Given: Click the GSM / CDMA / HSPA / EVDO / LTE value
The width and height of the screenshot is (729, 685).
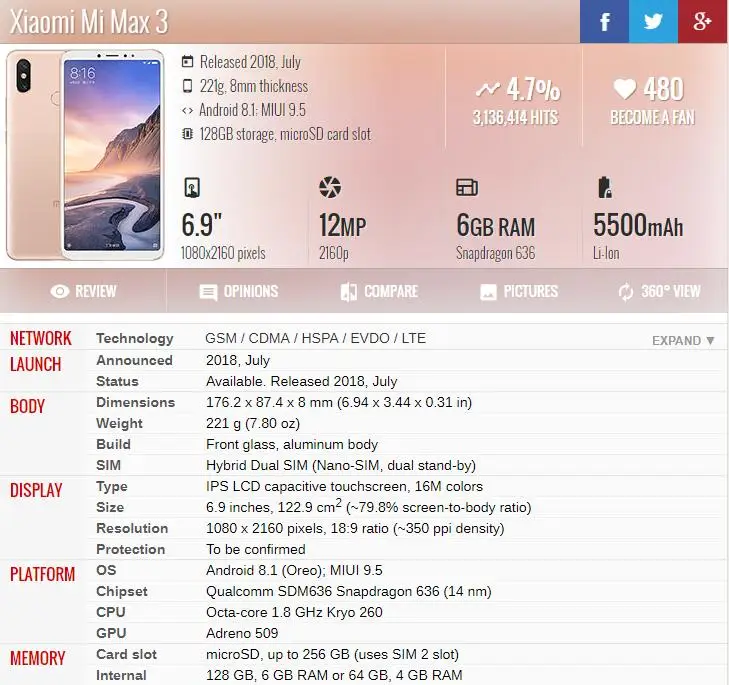Looking at the screenshot, I should (316, 339).
